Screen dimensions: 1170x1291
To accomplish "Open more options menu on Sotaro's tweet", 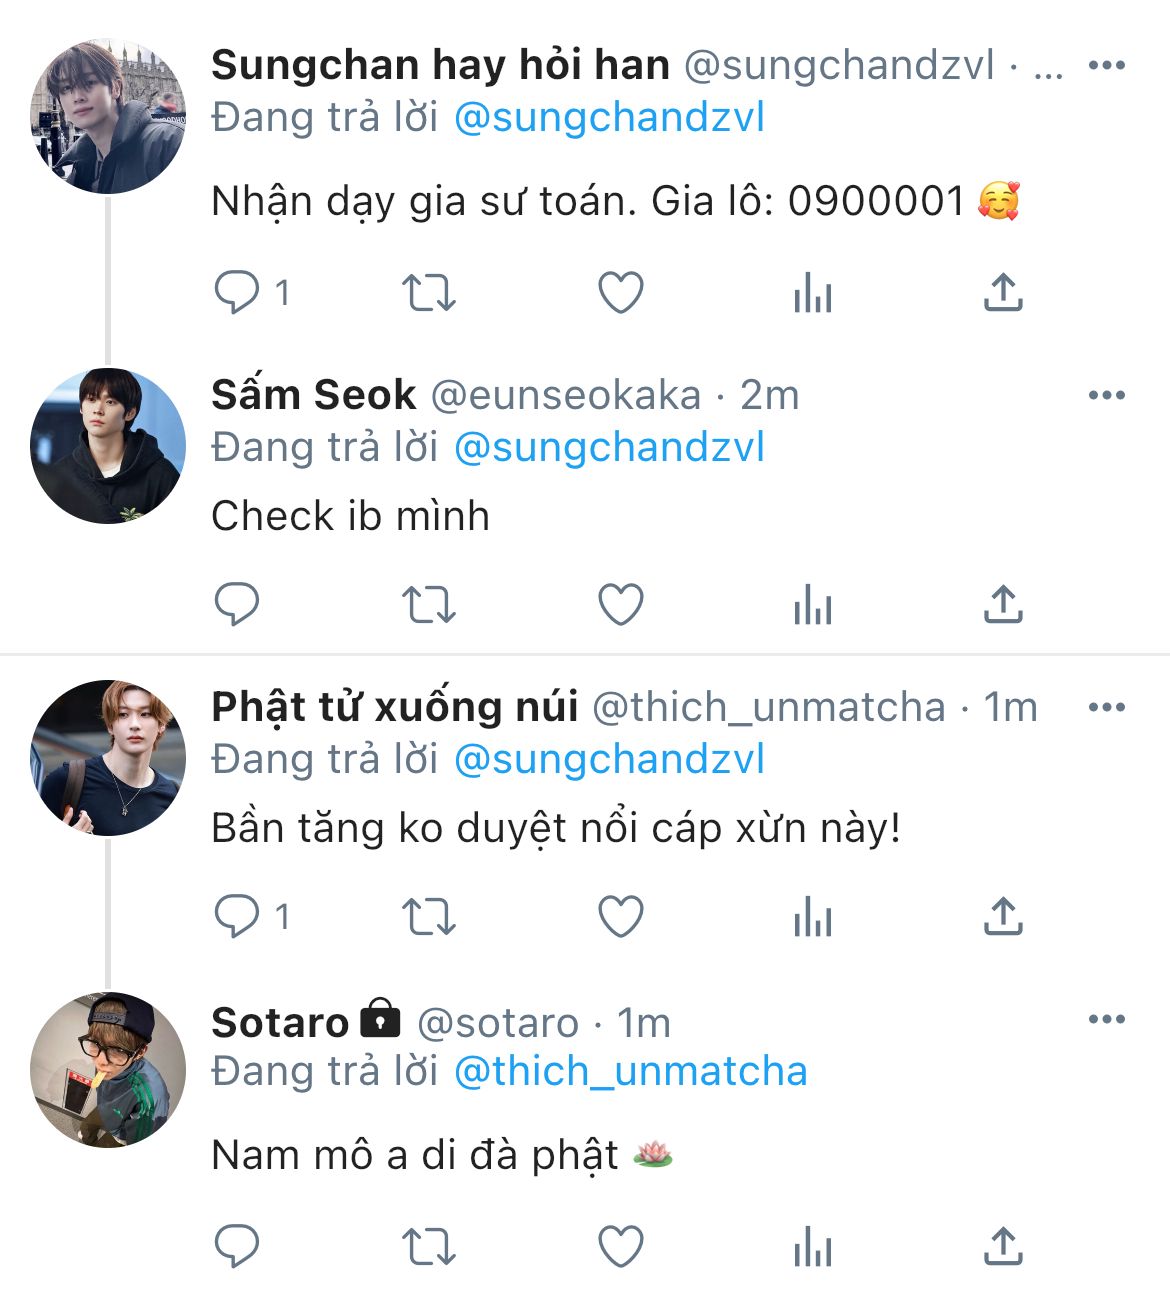I will coord(1106,1020).
